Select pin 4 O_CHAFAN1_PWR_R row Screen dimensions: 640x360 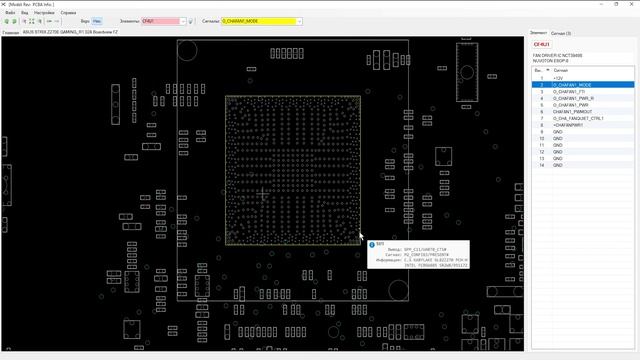[x=583, y=98]
